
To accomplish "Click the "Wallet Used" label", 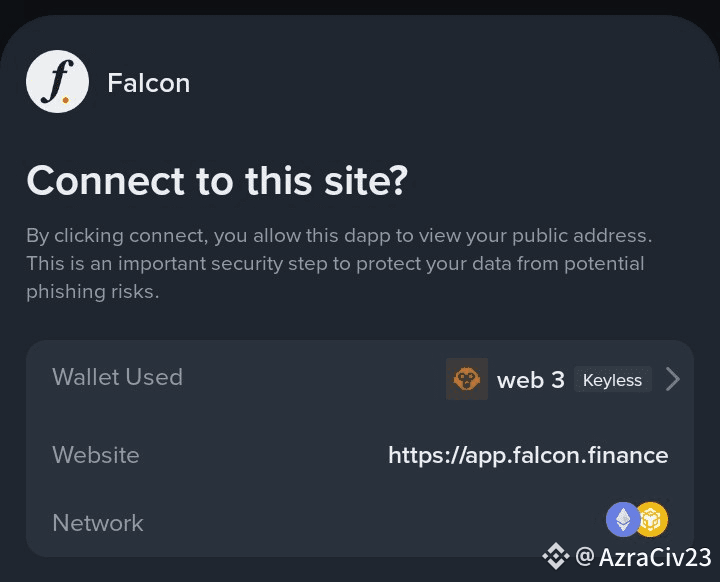I will [x=117, y=377].
